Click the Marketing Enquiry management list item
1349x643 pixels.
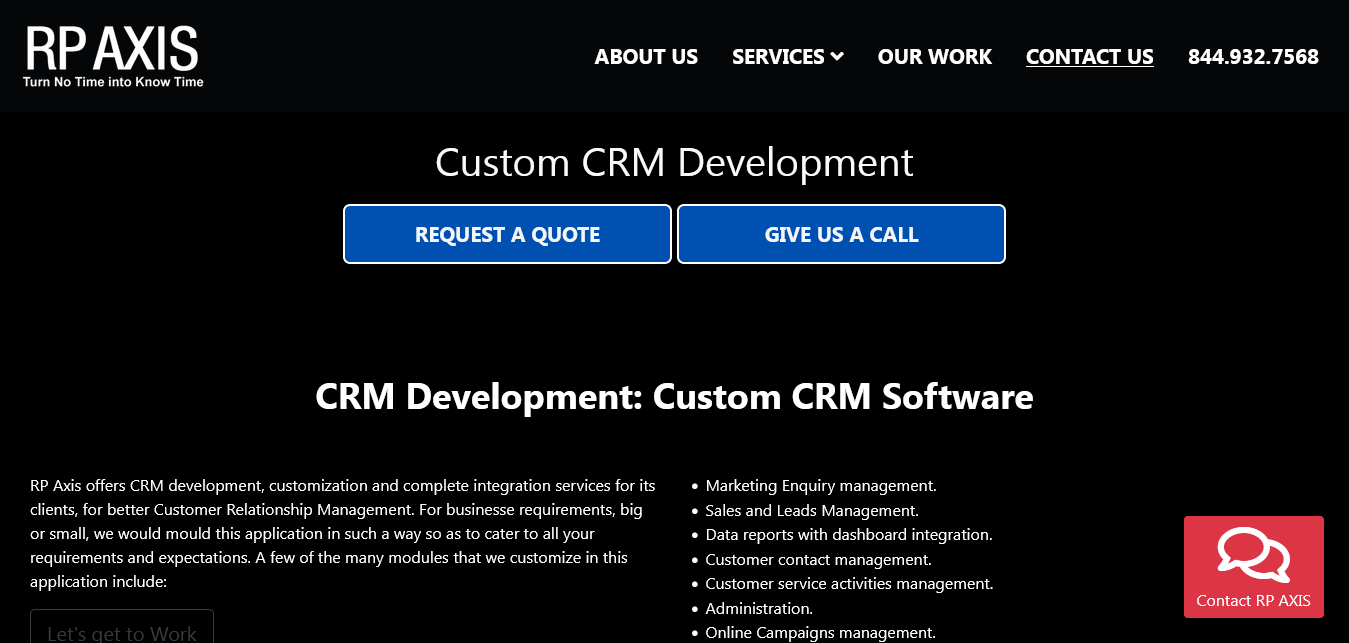tap(821, 486)
